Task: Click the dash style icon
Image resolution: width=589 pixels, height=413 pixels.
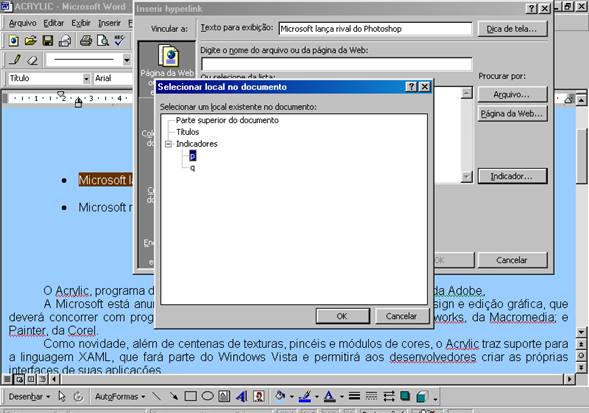Action: tap(371, 396)
